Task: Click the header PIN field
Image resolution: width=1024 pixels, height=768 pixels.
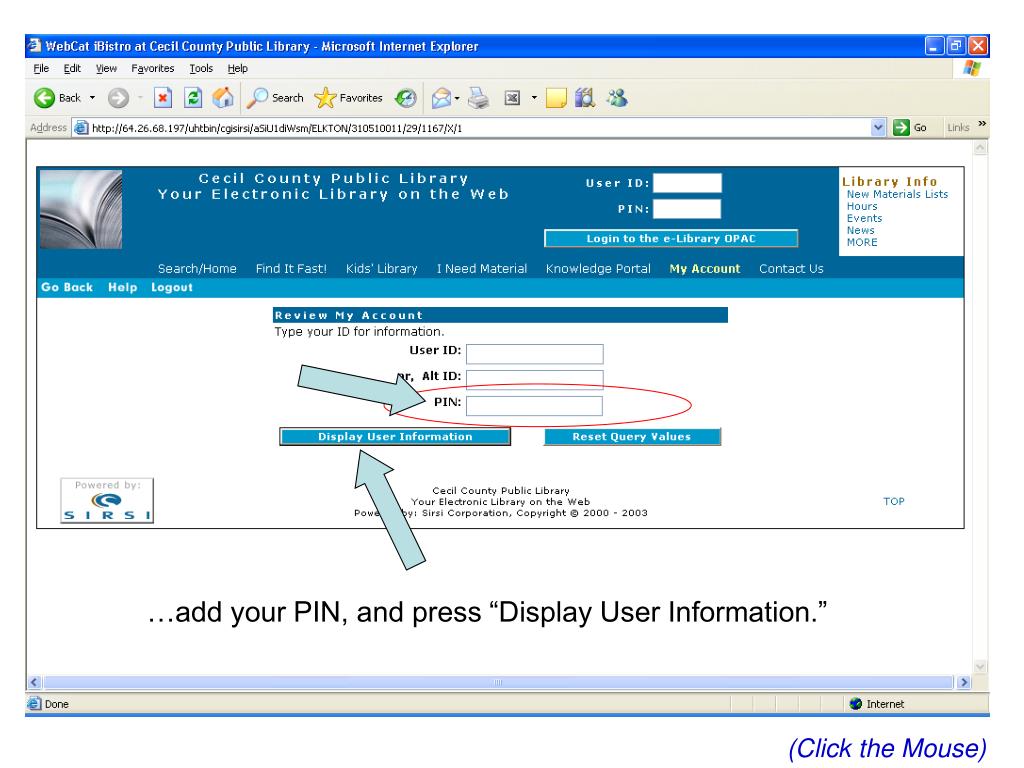Action: [x=687, y=209]
